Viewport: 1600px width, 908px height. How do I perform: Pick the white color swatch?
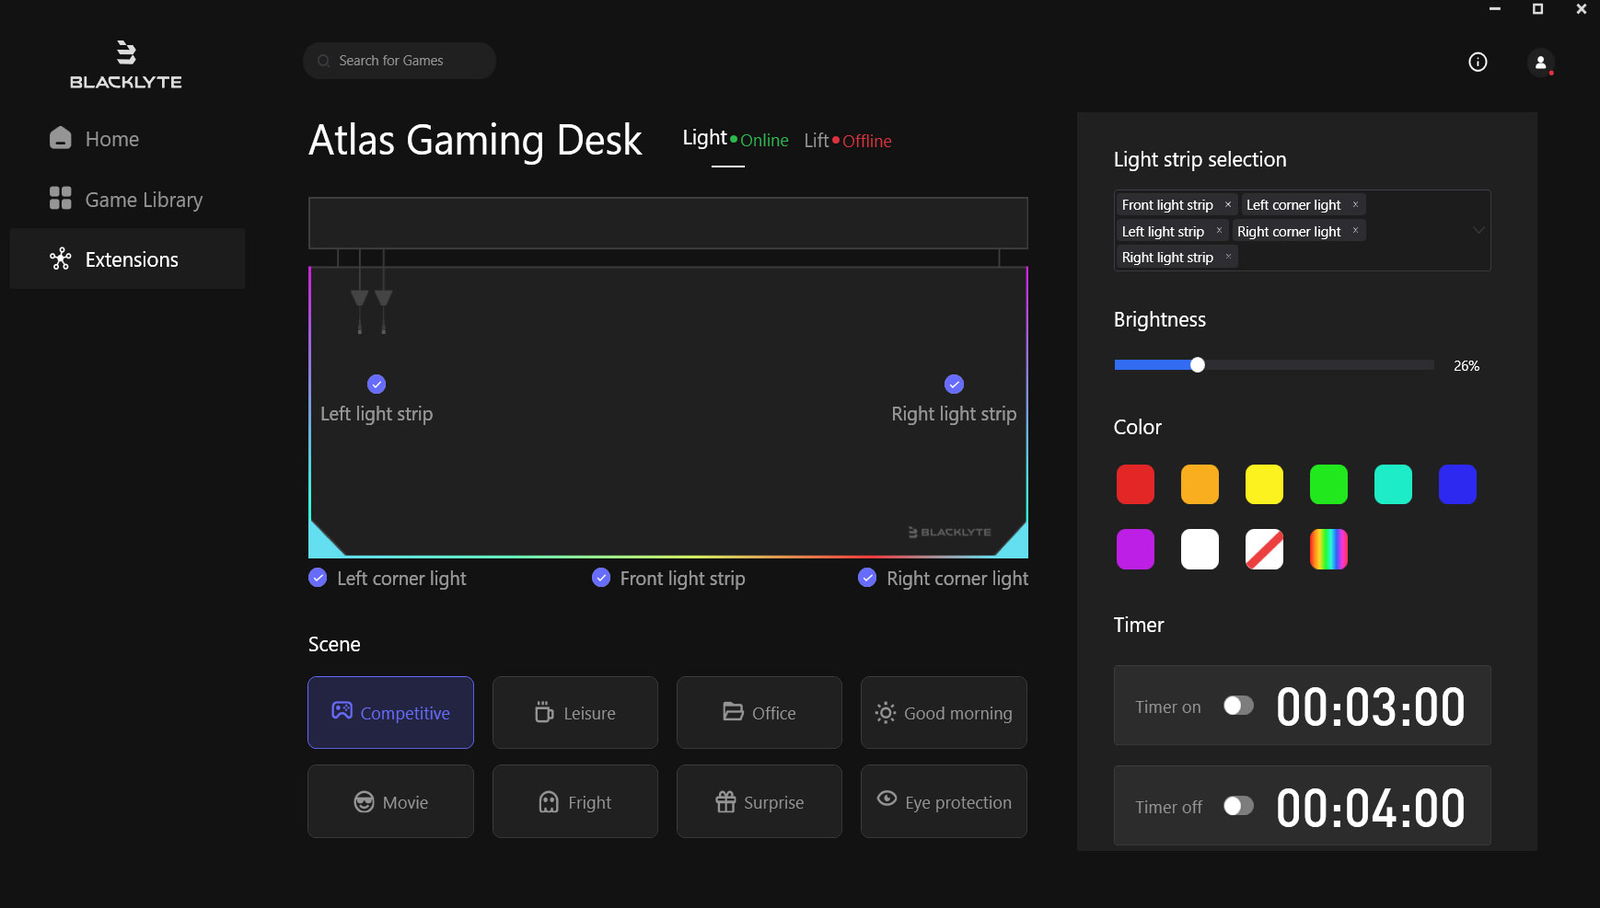pyautogui.click(x=1200, y=549)
